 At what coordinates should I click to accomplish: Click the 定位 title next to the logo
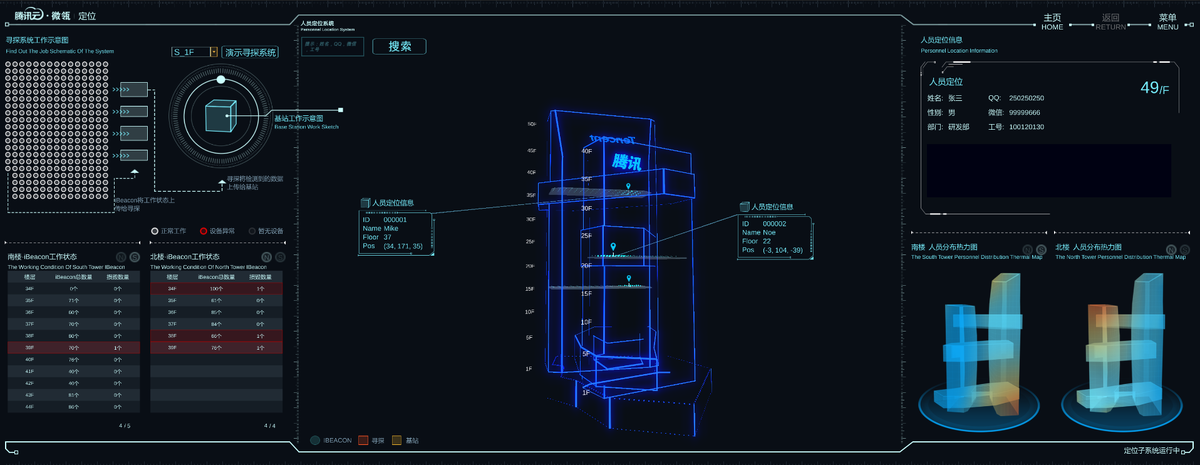point(87,17)
